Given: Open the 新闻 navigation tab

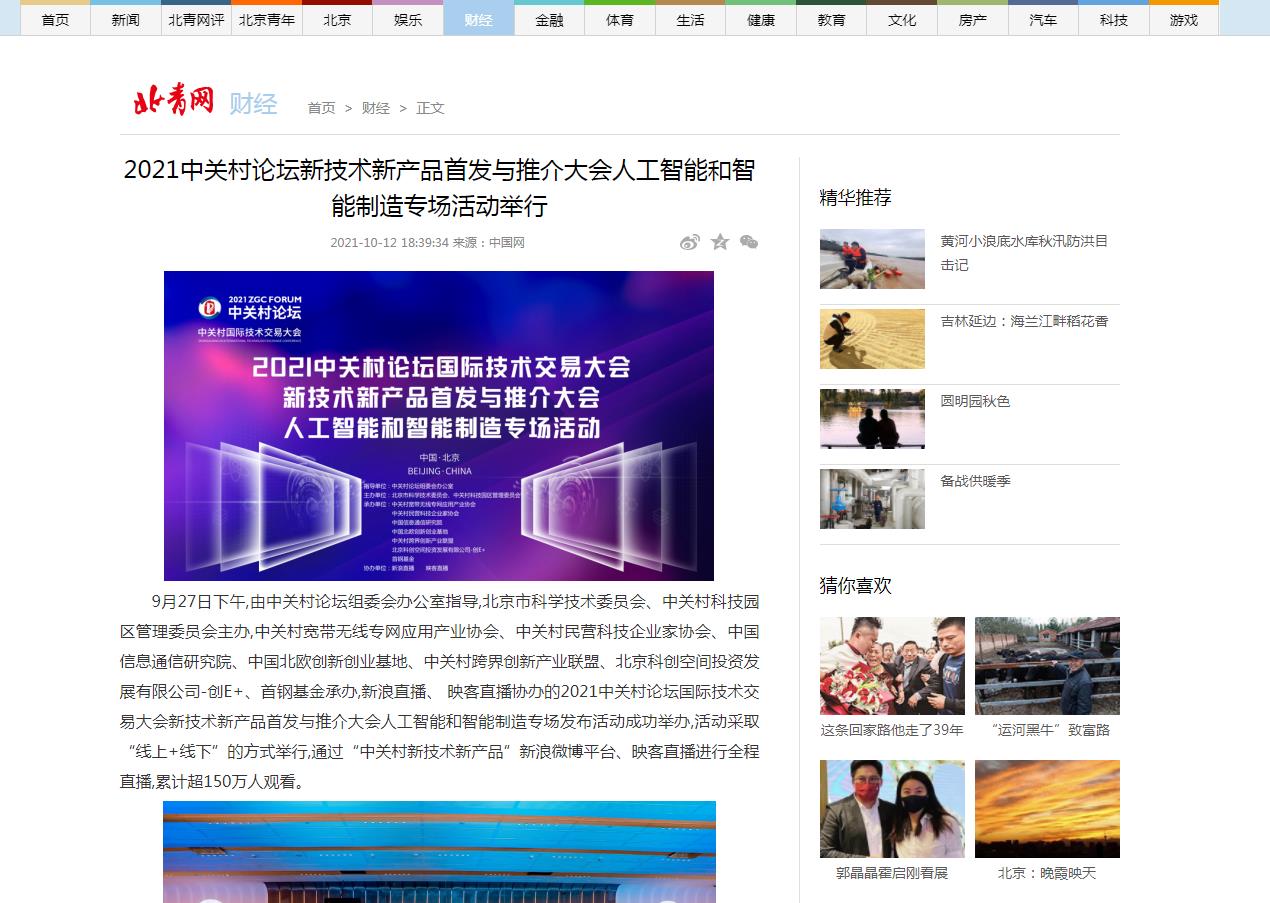Looking at the screenshot, I should tap(126, 20).
